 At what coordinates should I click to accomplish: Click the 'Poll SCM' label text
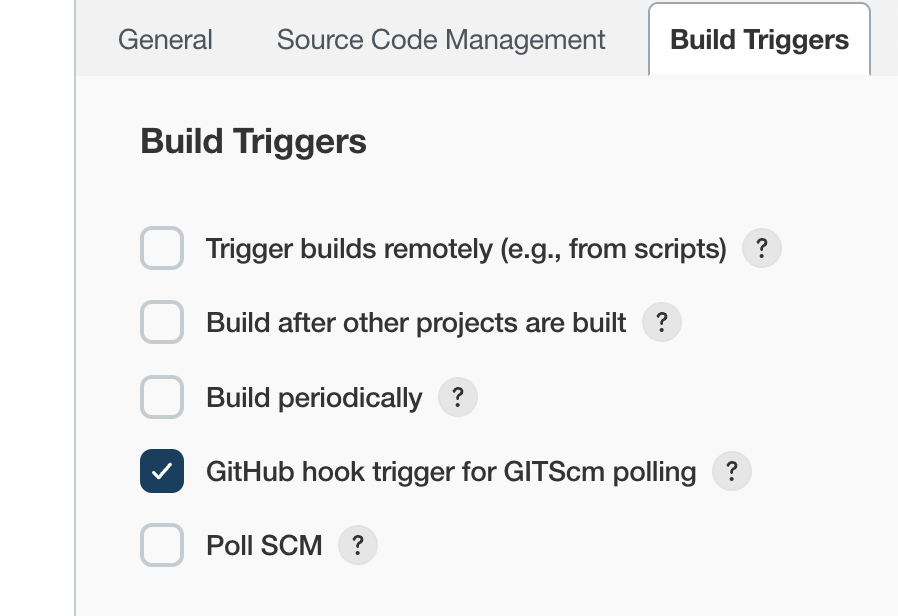click(264, 546)
